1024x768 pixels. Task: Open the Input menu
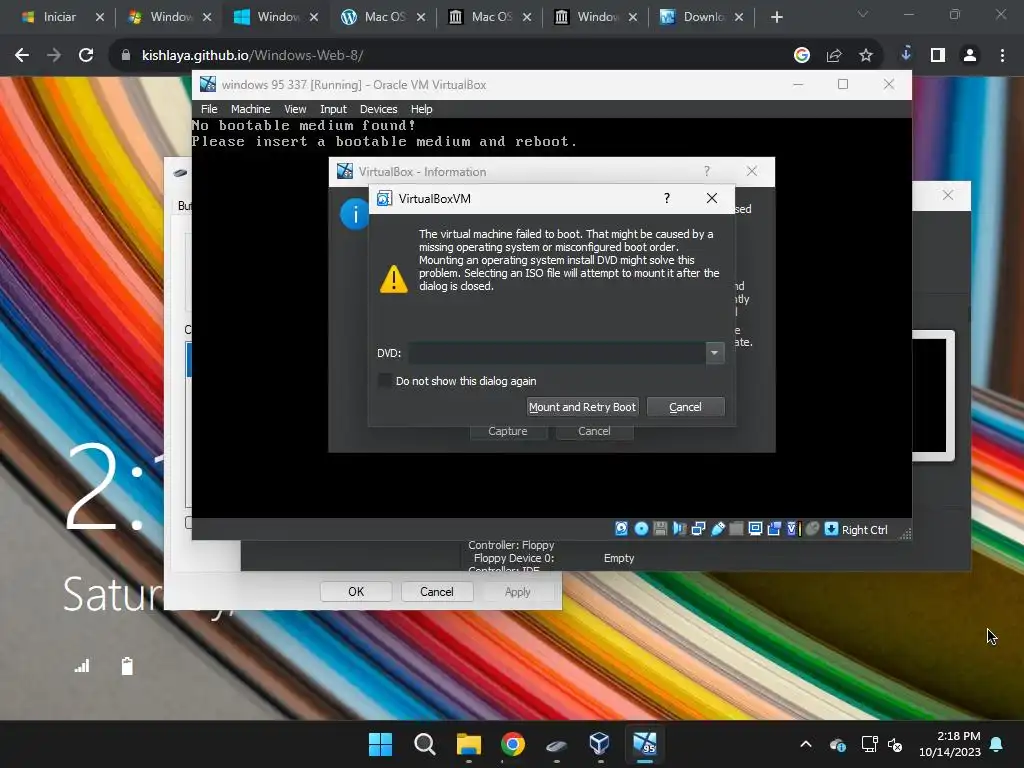point(333,109)
